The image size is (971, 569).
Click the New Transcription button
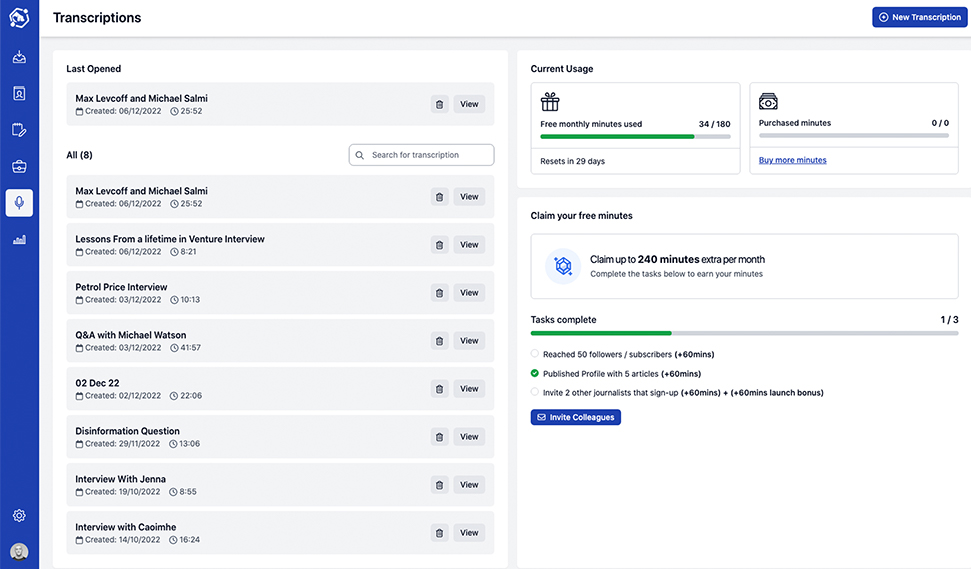coord(919,17)
